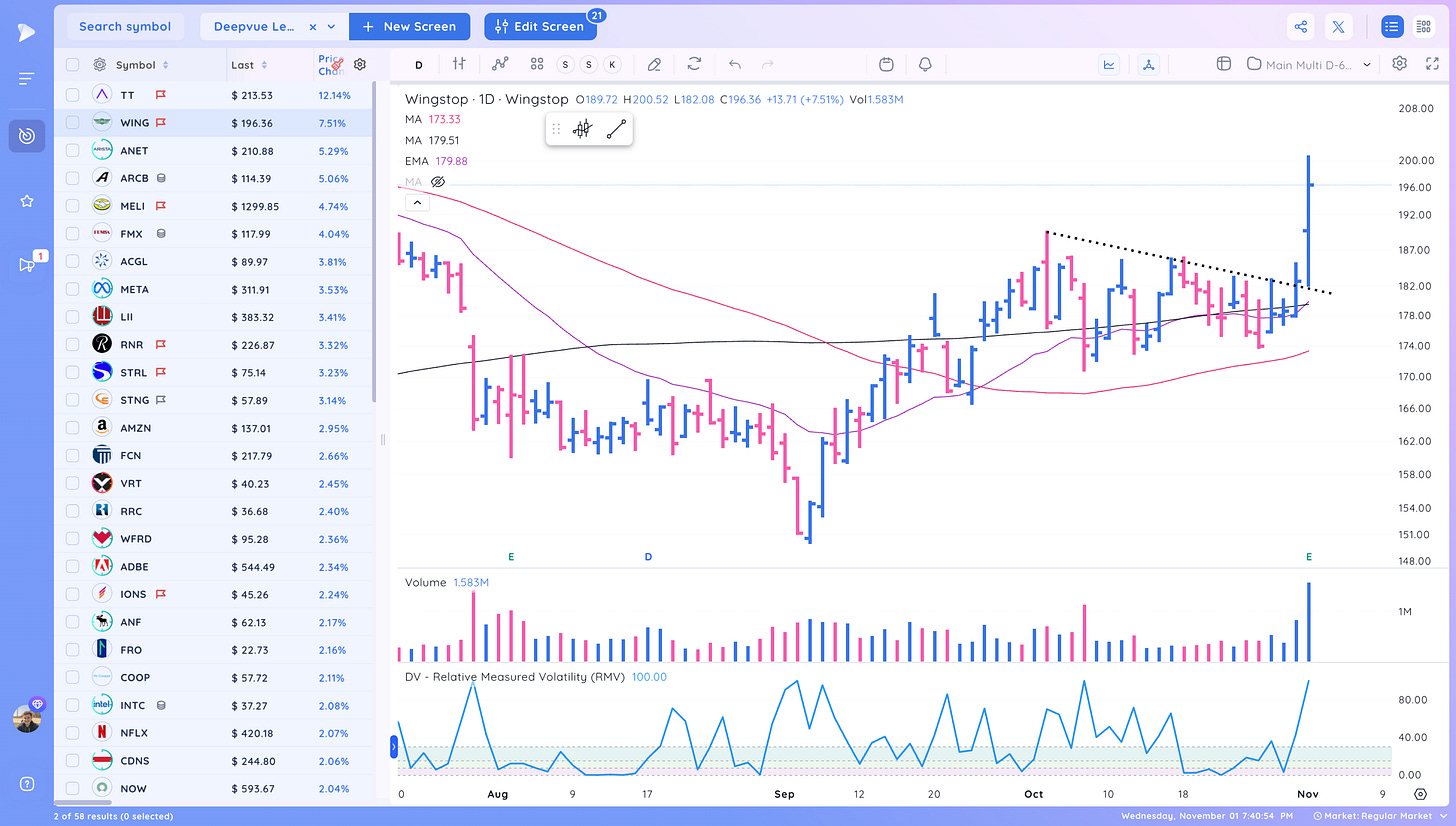Expand the blue RMV panel side tab
Image resolution: width=1456 pixels, height=826 pixels.
point(393,746)
